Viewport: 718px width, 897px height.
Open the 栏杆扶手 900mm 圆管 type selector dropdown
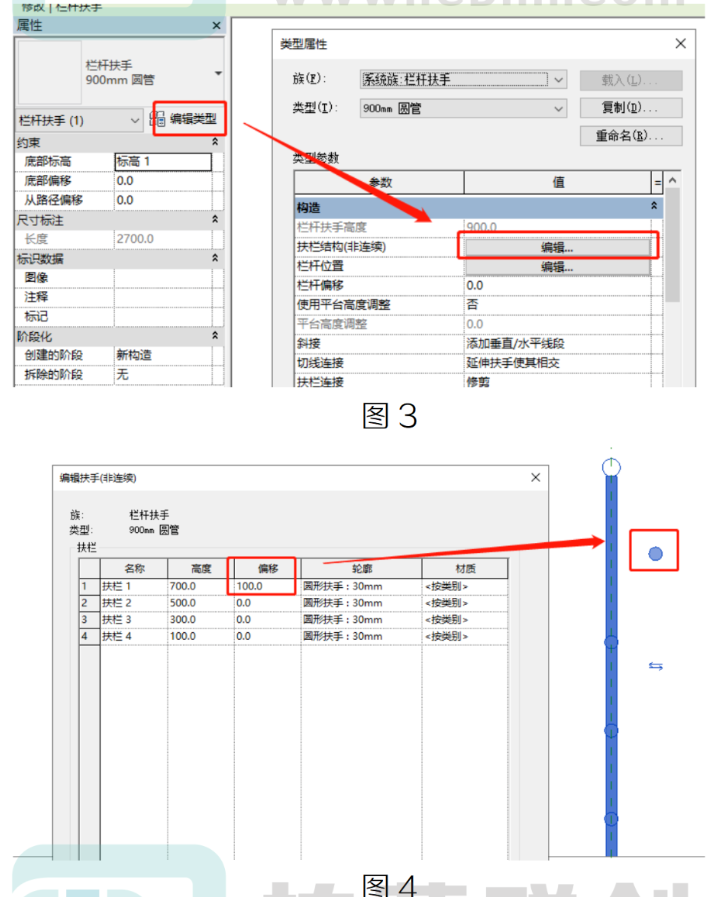(218, 73)
